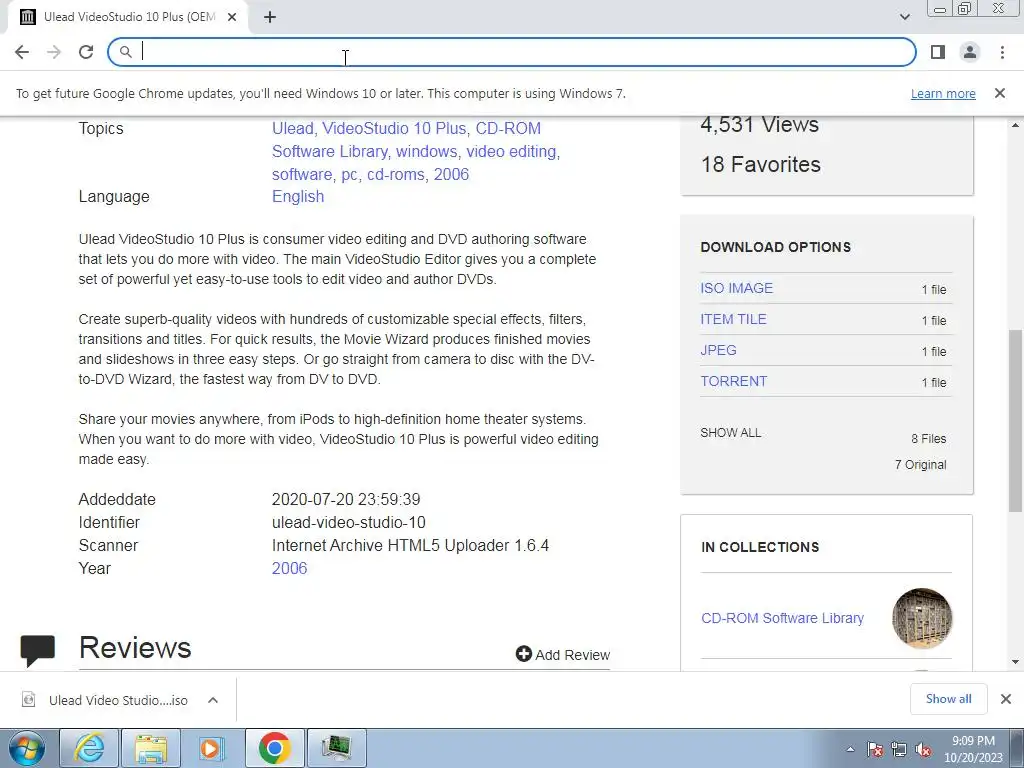Image resolution: width=1024 pixels, height=768 pixels.
Task: Select the Ulead VideoStudio 10 Plus tab
Action: [127, 17]
